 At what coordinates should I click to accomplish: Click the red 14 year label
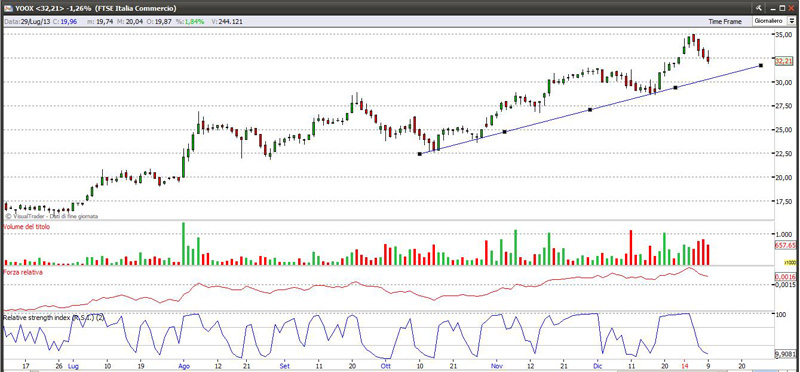tap(685, 366)
